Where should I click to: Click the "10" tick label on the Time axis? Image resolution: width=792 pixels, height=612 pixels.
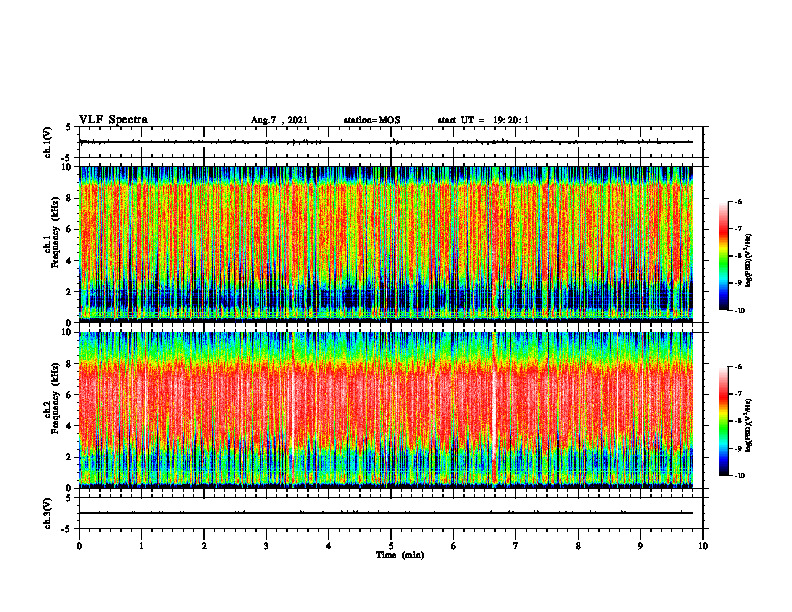click(703, 546)
